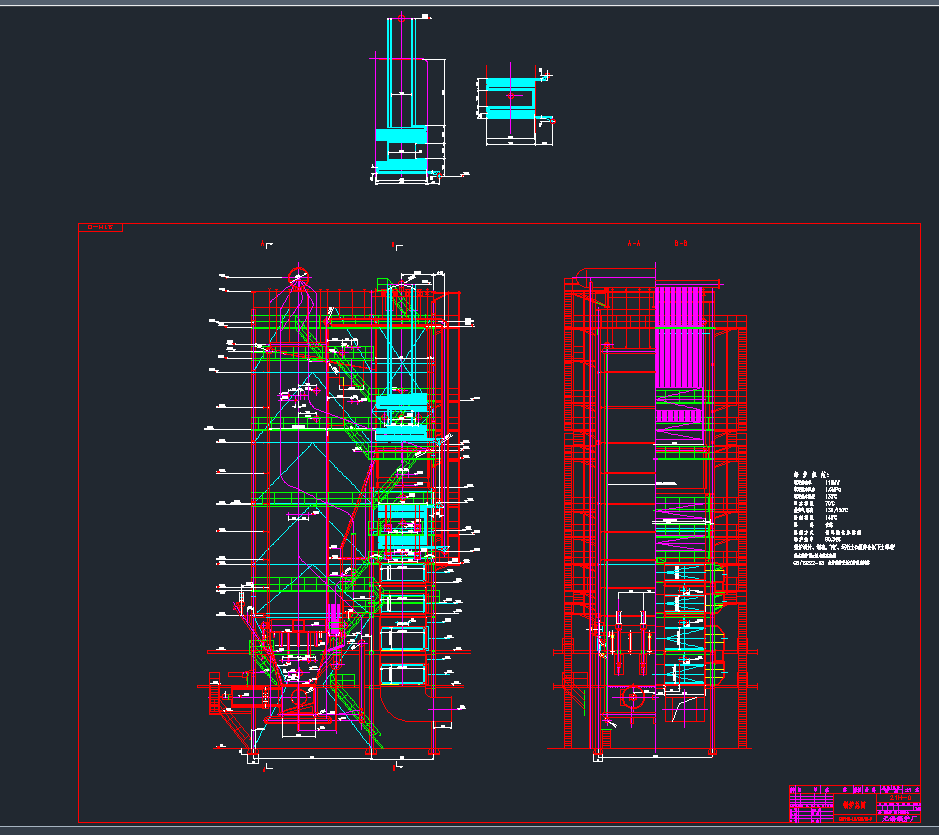Click the lower B section cut marker
Screen dimensions: 939x835
(397, 766)
